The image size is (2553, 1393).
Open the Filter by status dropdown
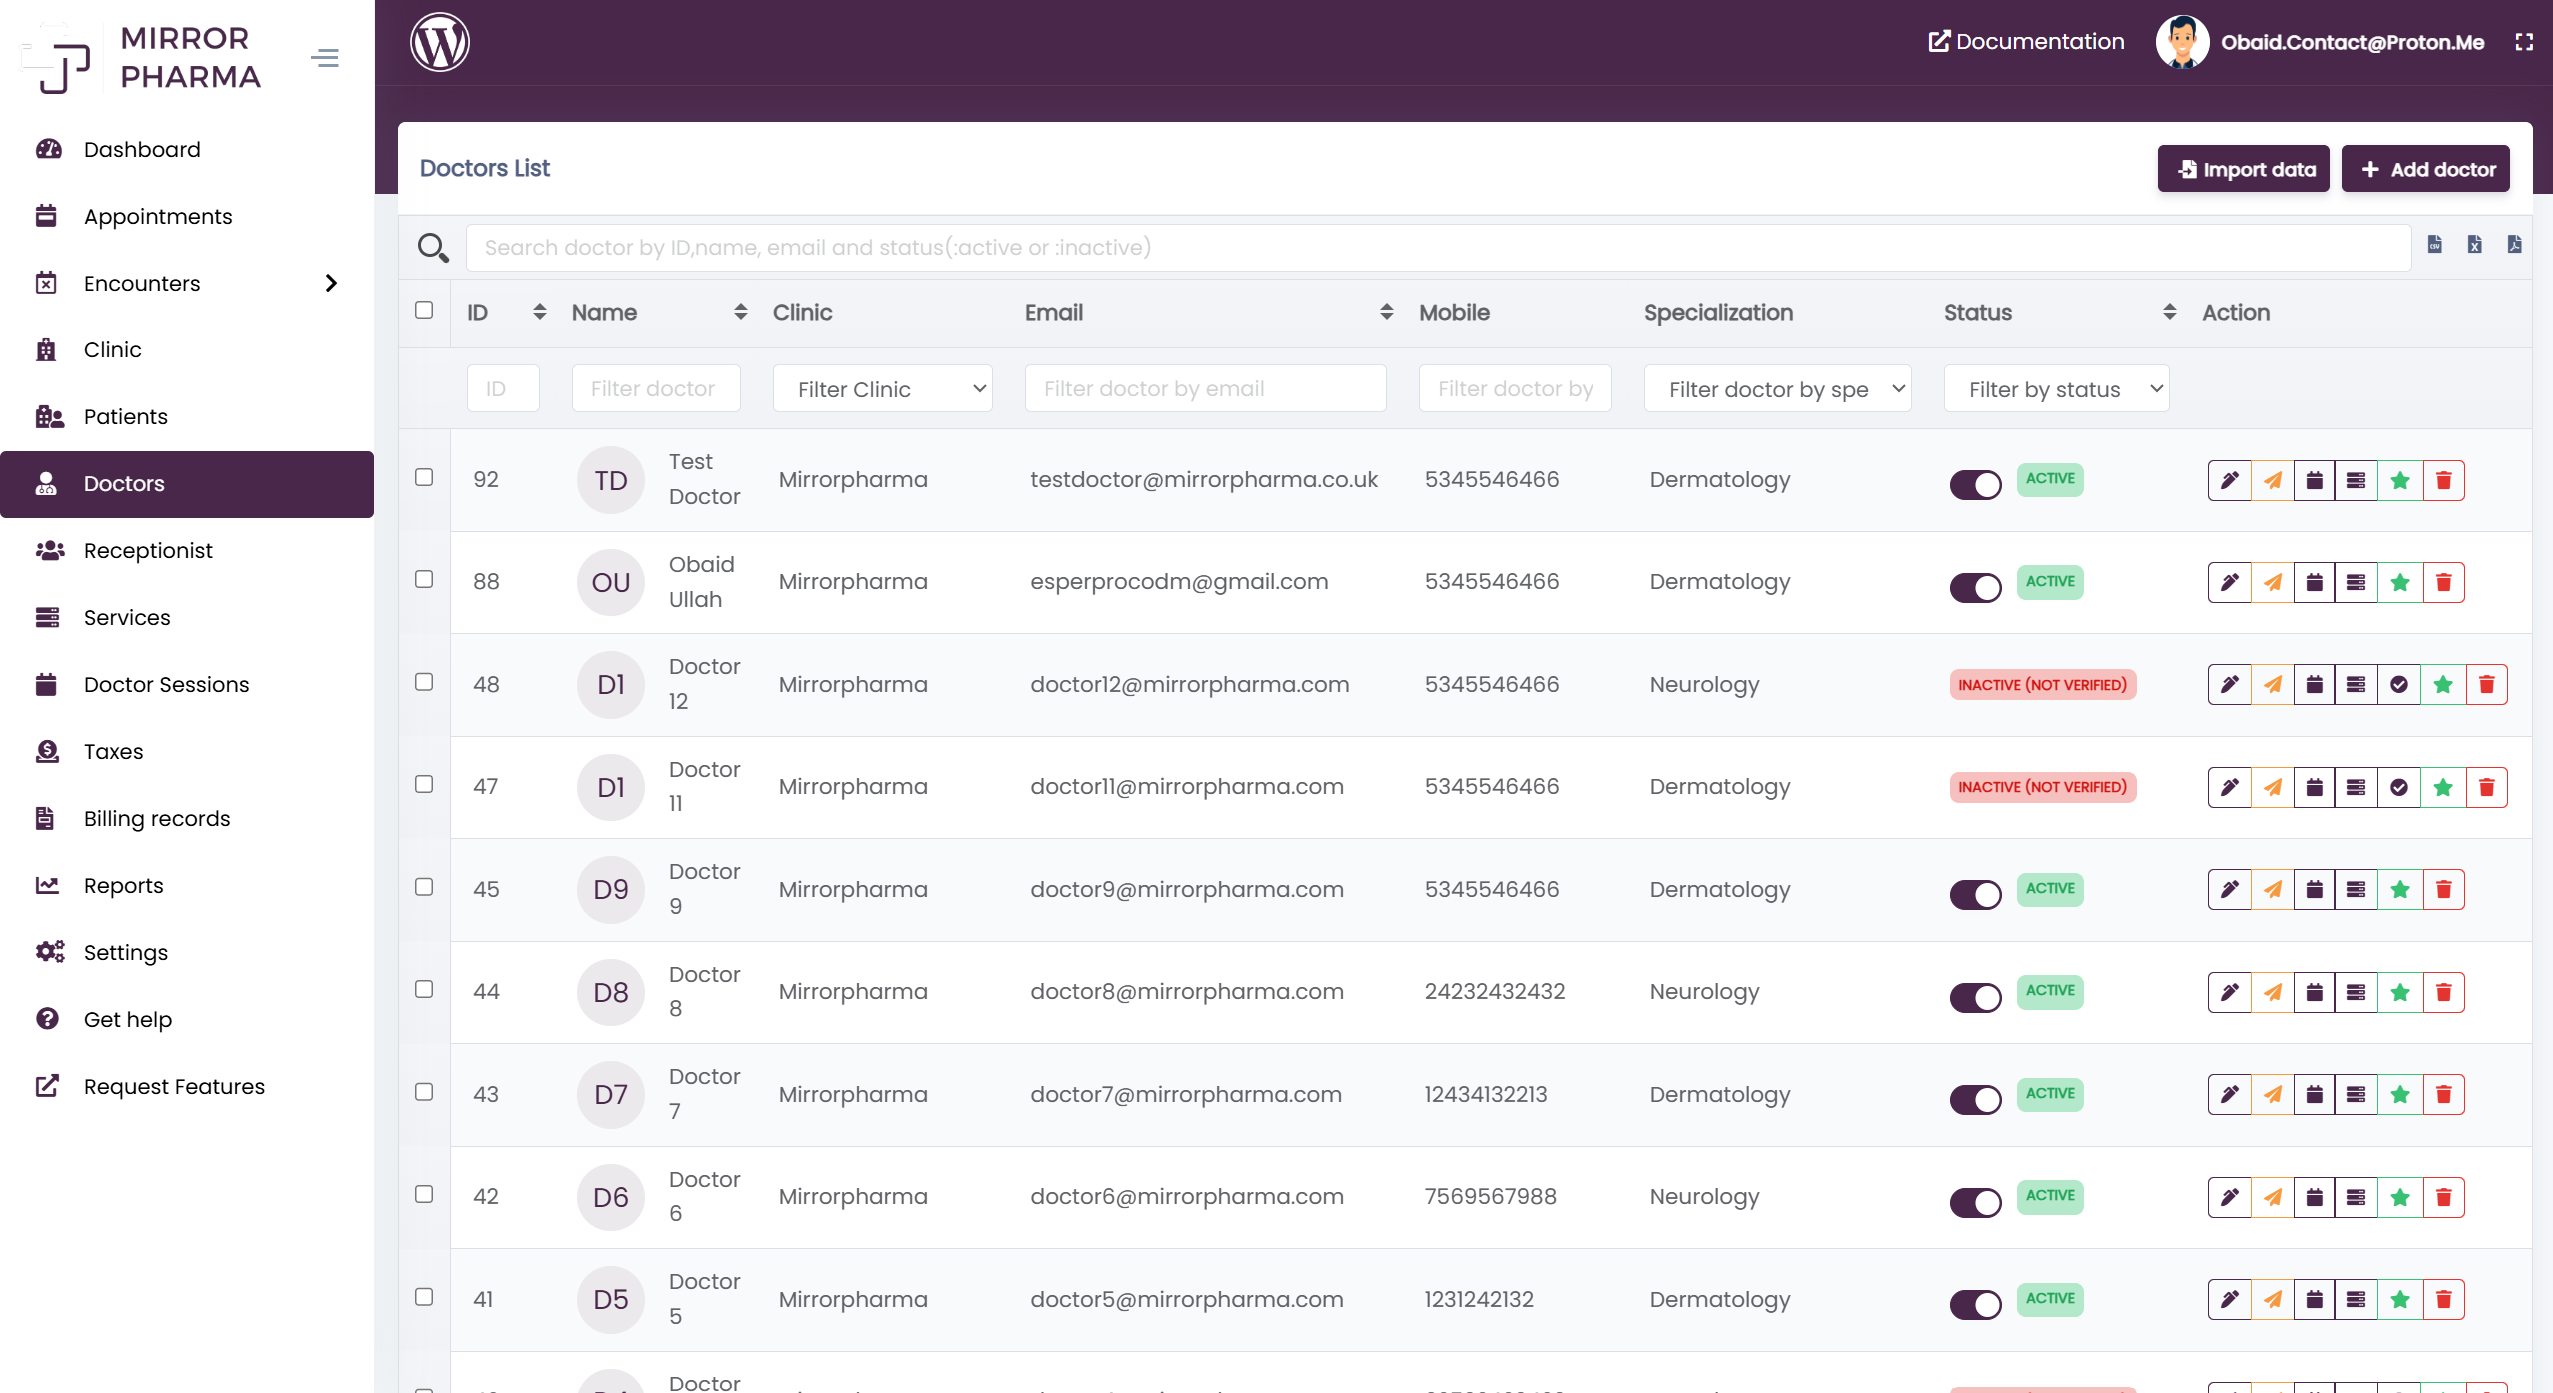pos(2055,389)
